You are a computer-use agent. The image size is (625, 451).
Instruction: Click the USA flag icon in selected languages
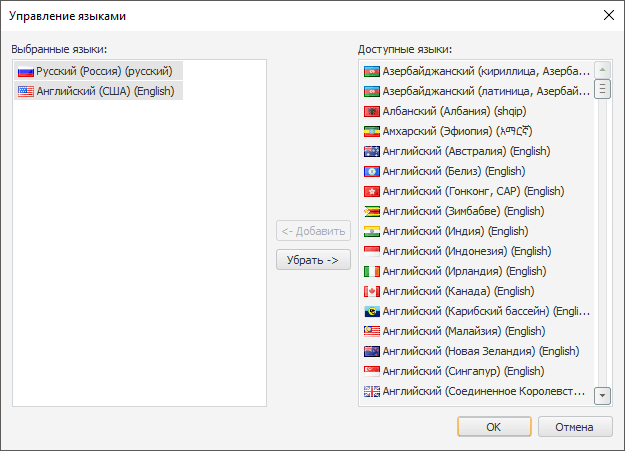point(26,91)
